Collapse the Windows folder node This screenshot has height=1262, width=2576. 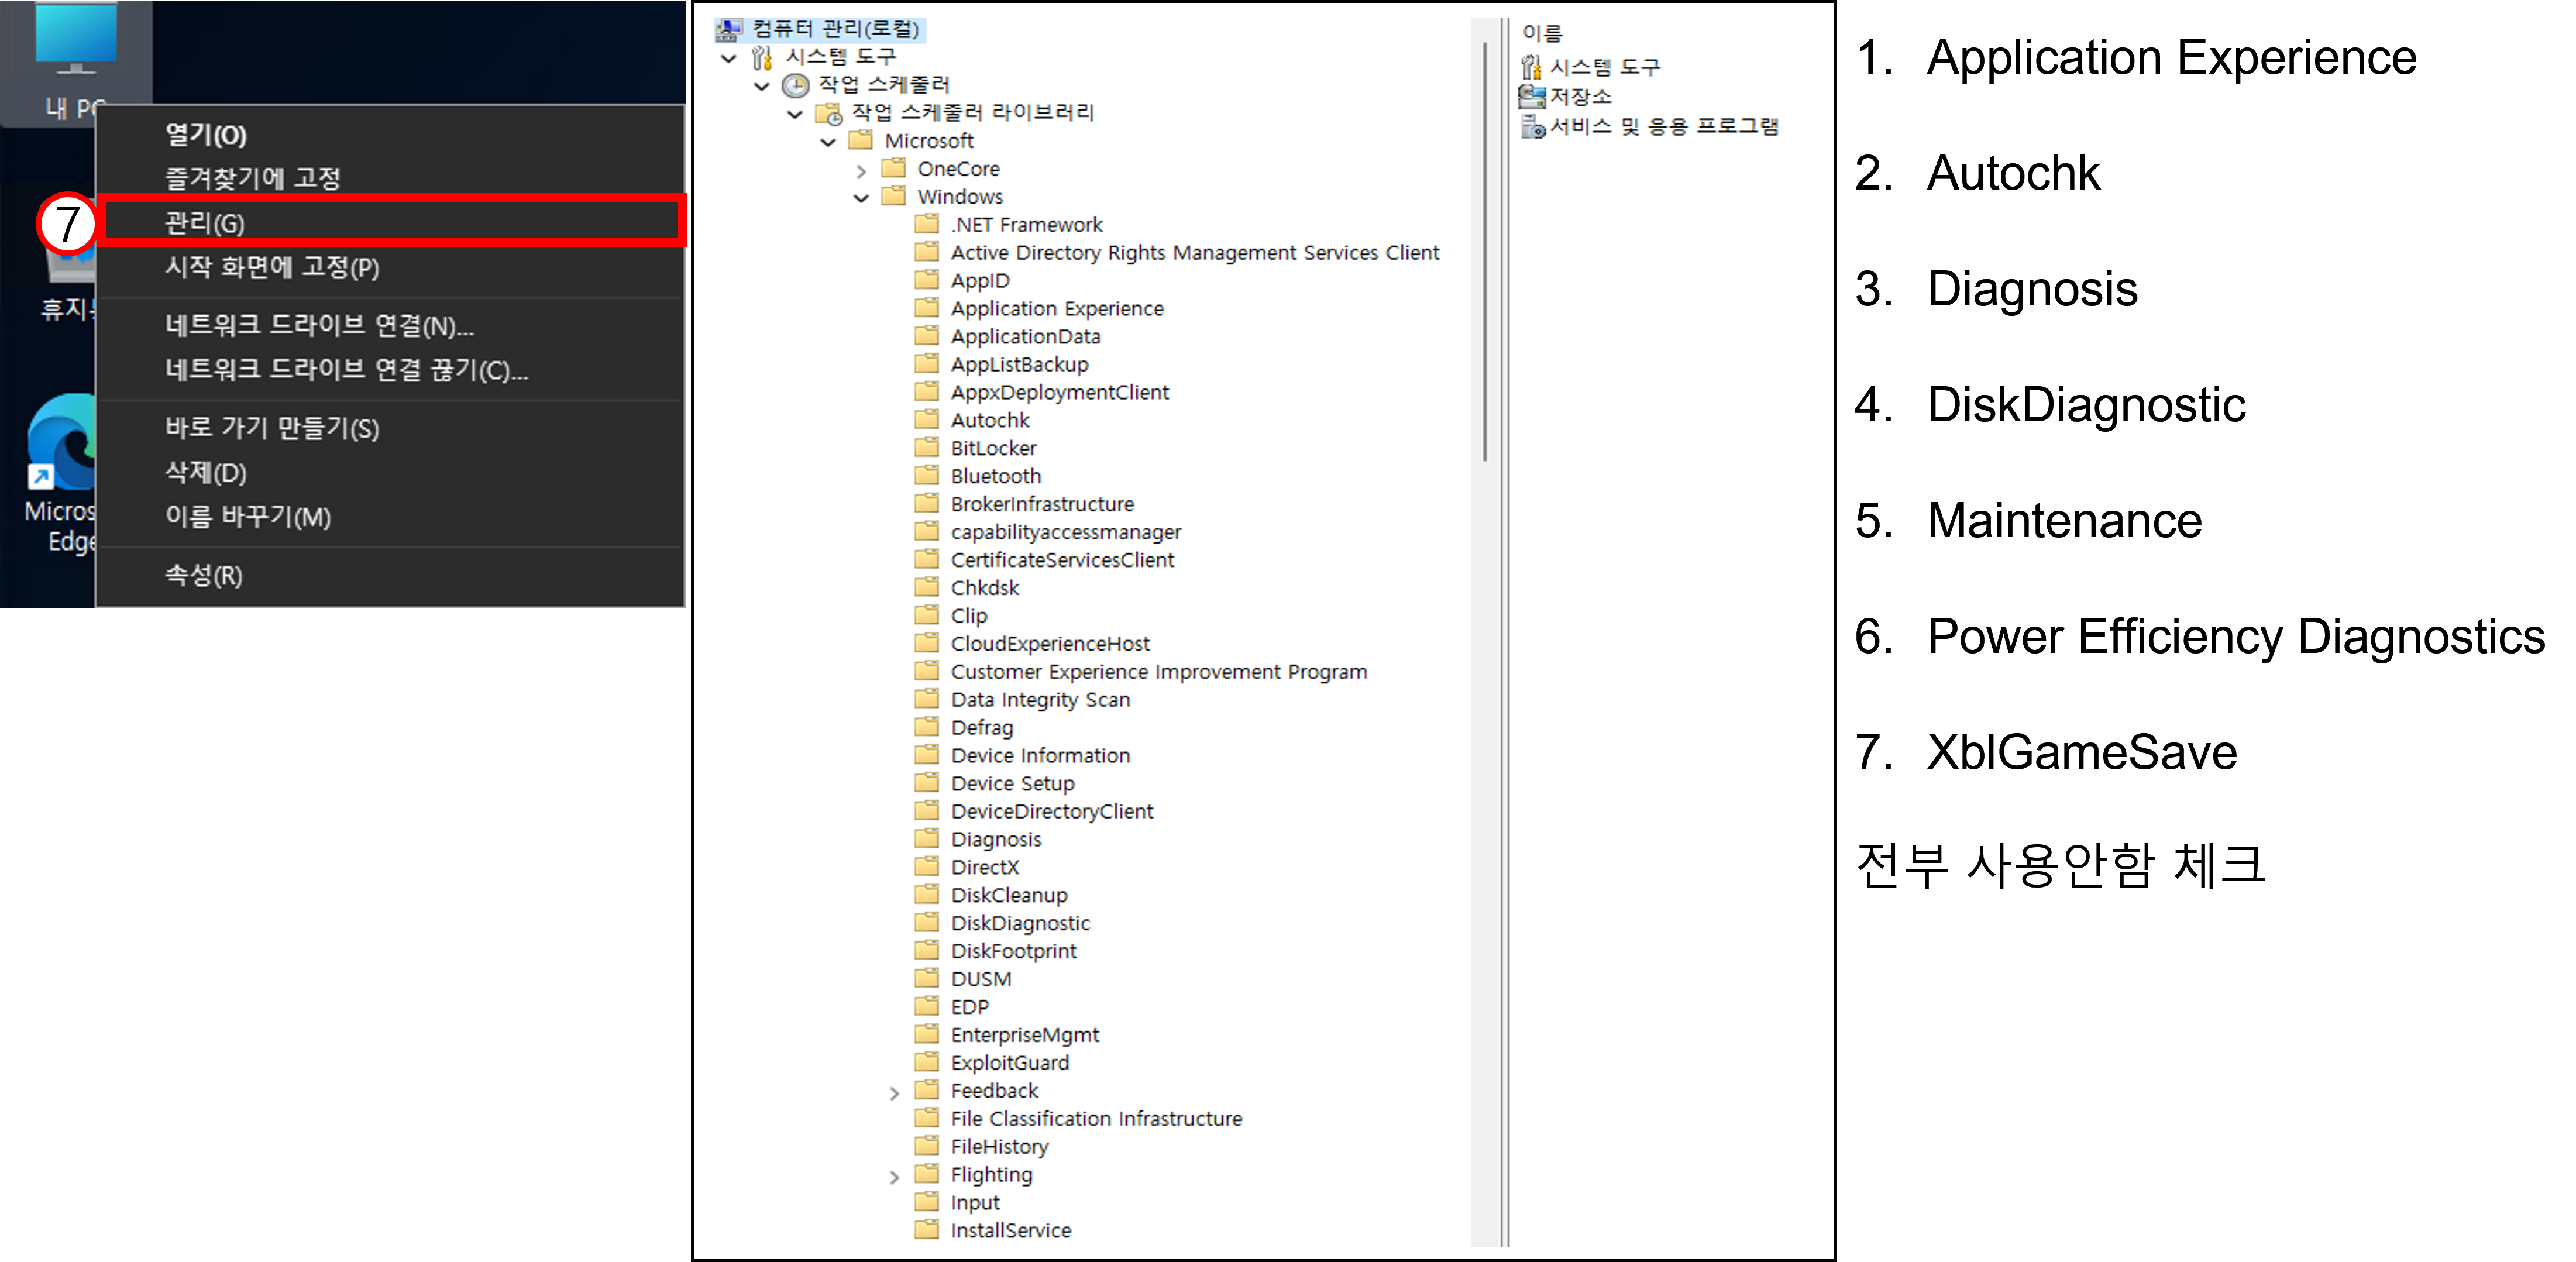click(861, 198)
